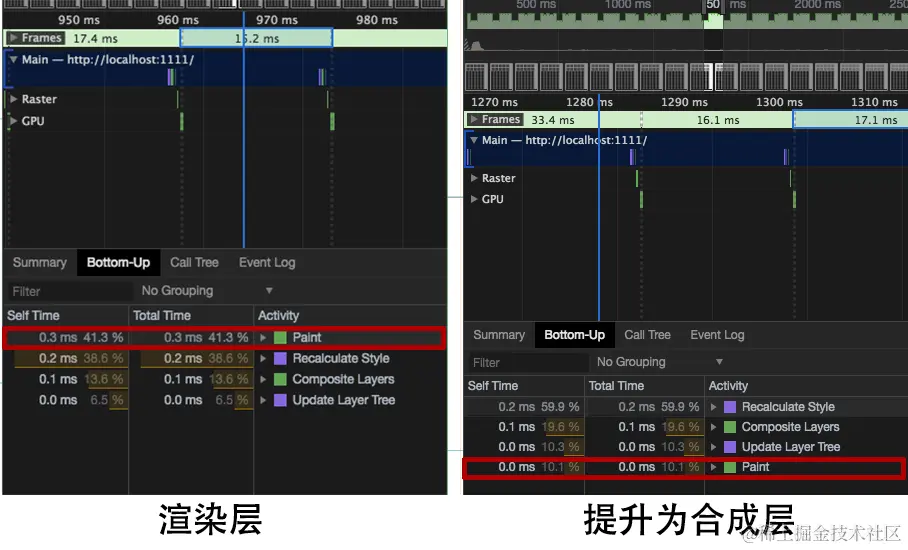Click the 1290 ms ruler label in right panel
The image size is (908, 550).
(x=684, y=102)
